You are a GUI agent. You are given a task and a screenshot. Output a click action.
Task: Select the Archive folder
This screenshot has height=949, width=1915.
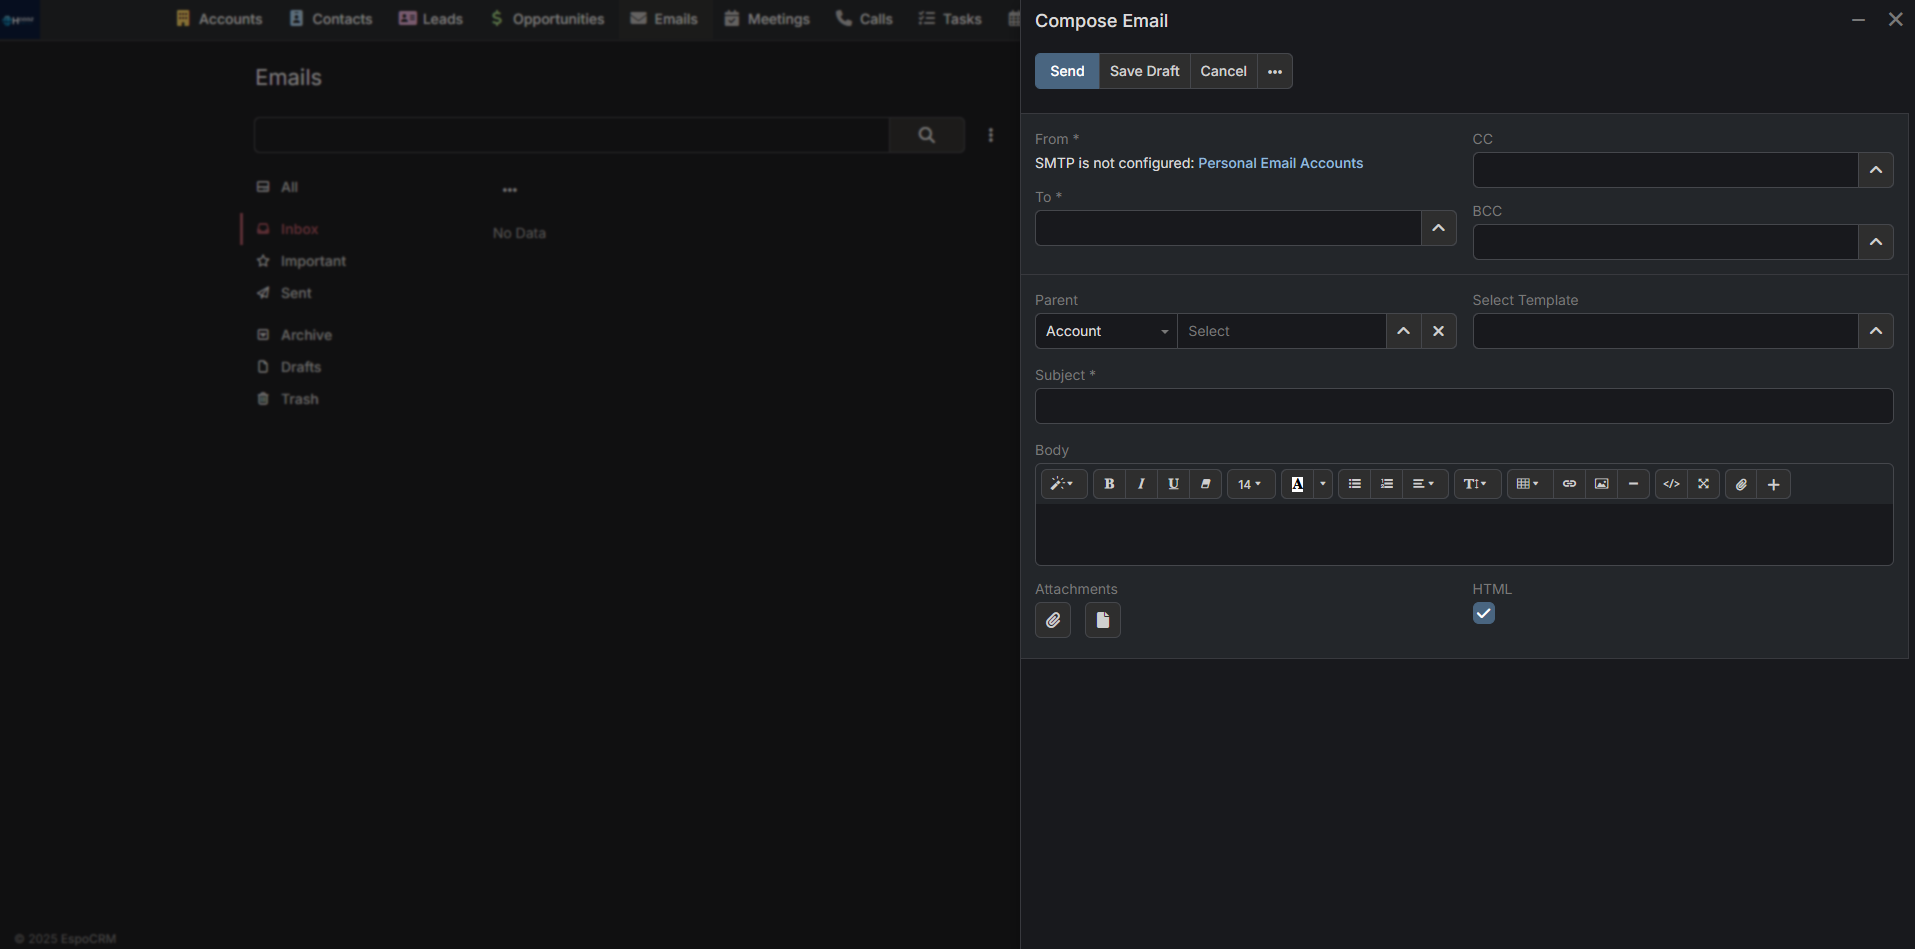coord(306,335)
